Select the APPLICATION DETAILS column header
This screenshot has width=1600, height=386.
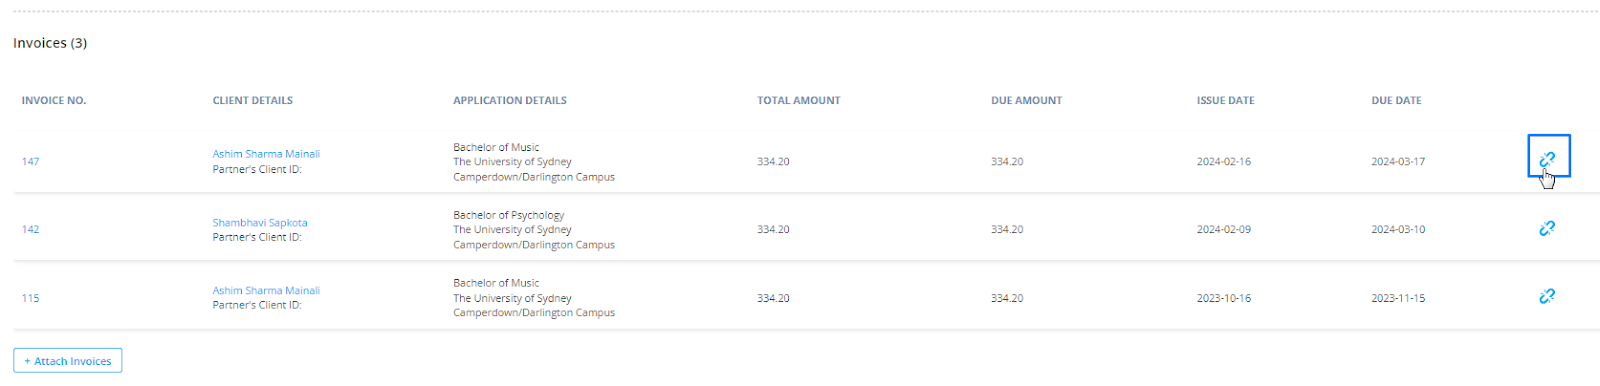tap(510, 100)
